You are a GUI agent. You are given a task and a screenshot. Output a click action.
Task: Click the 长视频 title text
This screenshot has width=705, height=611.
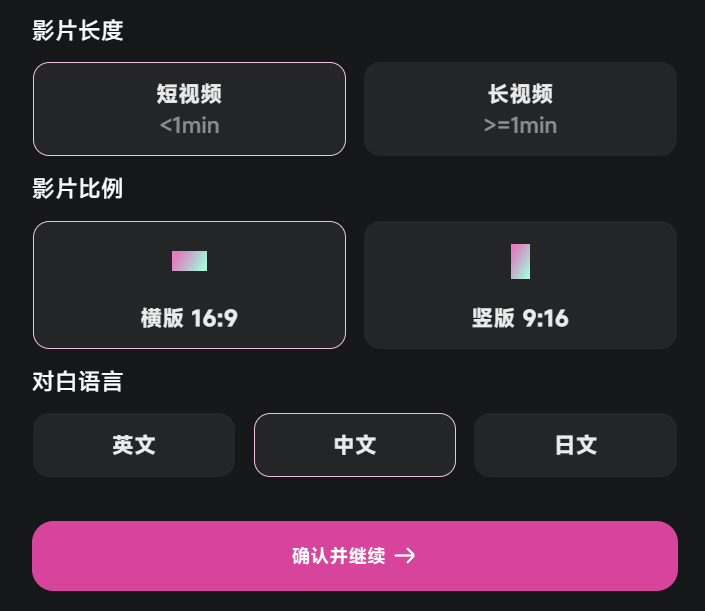point(520,94)
